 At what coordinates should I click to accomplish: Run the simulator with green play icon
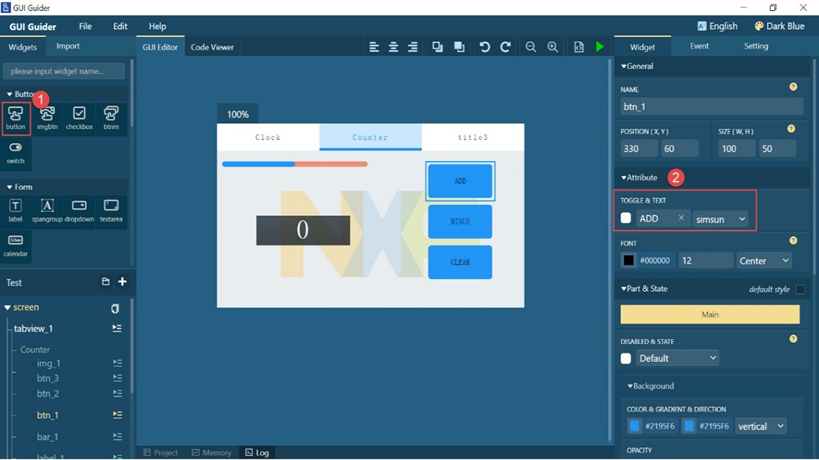click(x=600, y=47)
